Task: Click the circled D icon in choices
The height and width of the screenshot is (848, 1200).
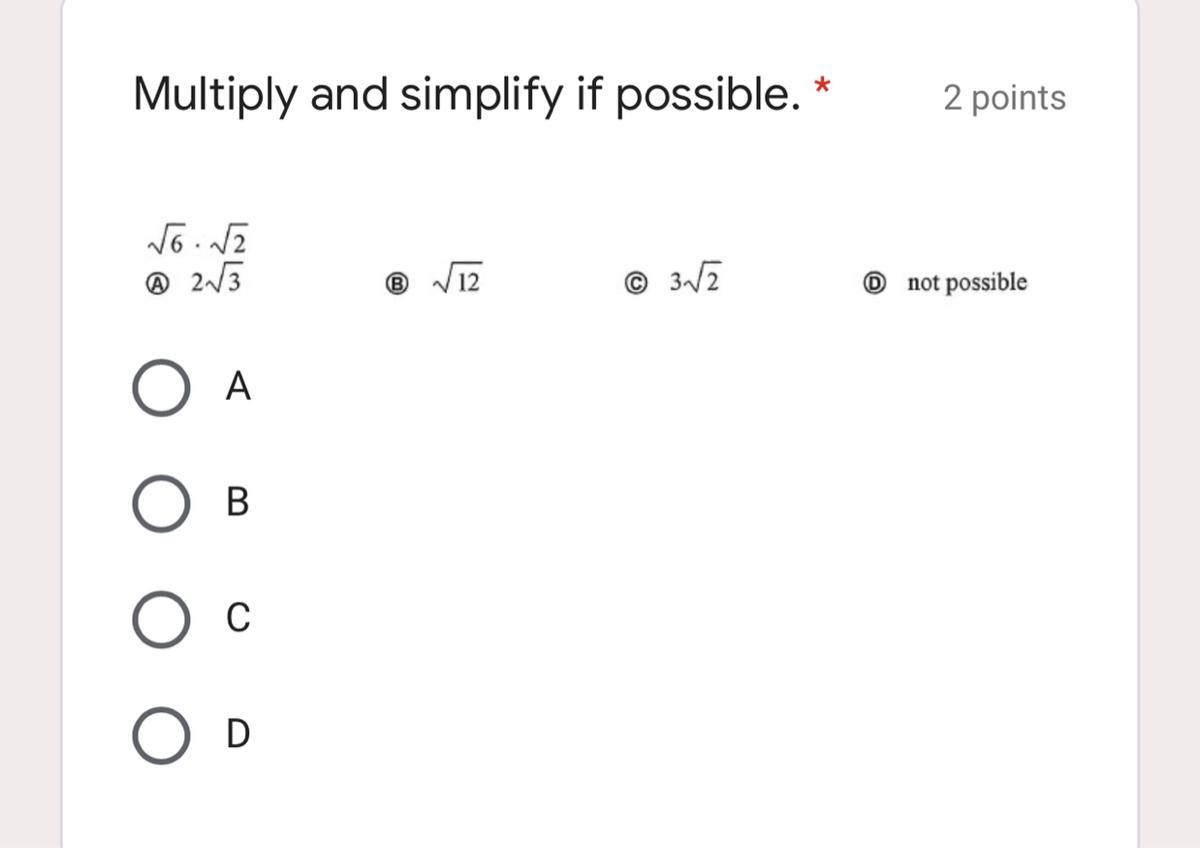Action: pyautogui.click(x=874, y=284)
